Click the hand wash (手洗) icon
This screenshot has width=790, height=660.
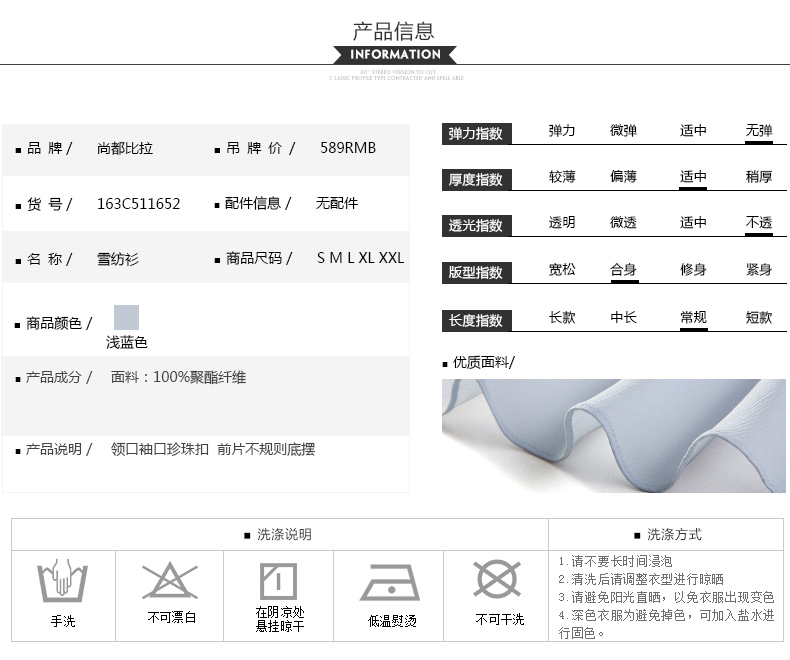pyautogui.click(x=62, y=580)
